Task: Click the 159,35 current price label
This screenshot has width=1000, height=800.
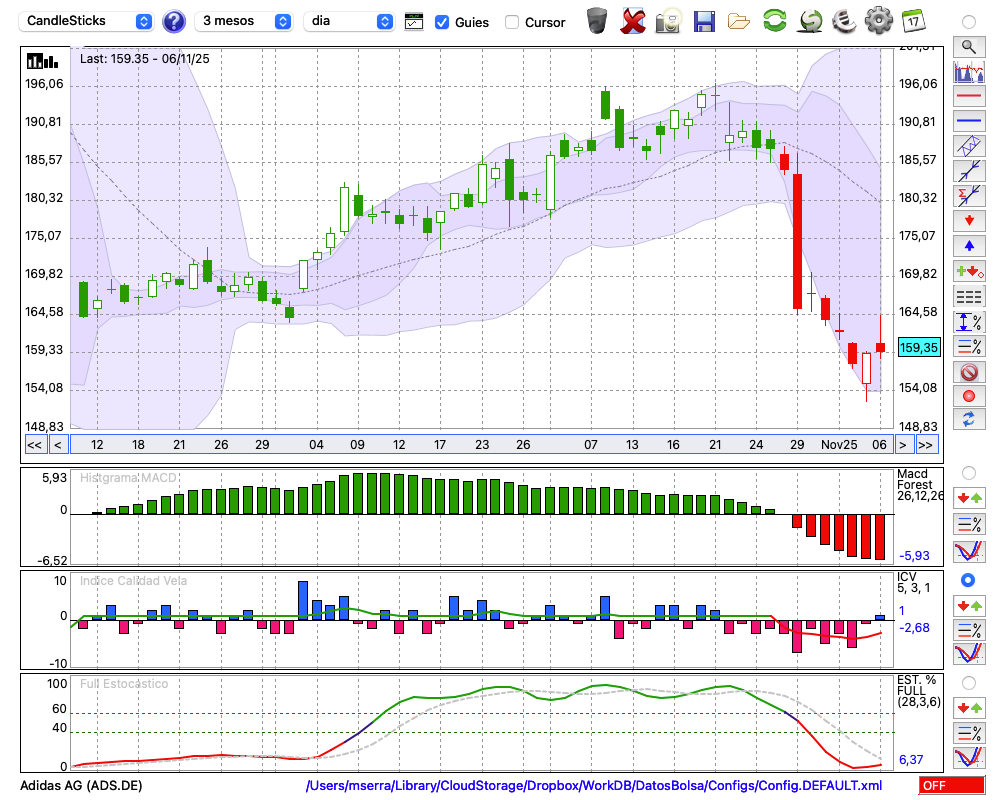Action: (919, 348)
